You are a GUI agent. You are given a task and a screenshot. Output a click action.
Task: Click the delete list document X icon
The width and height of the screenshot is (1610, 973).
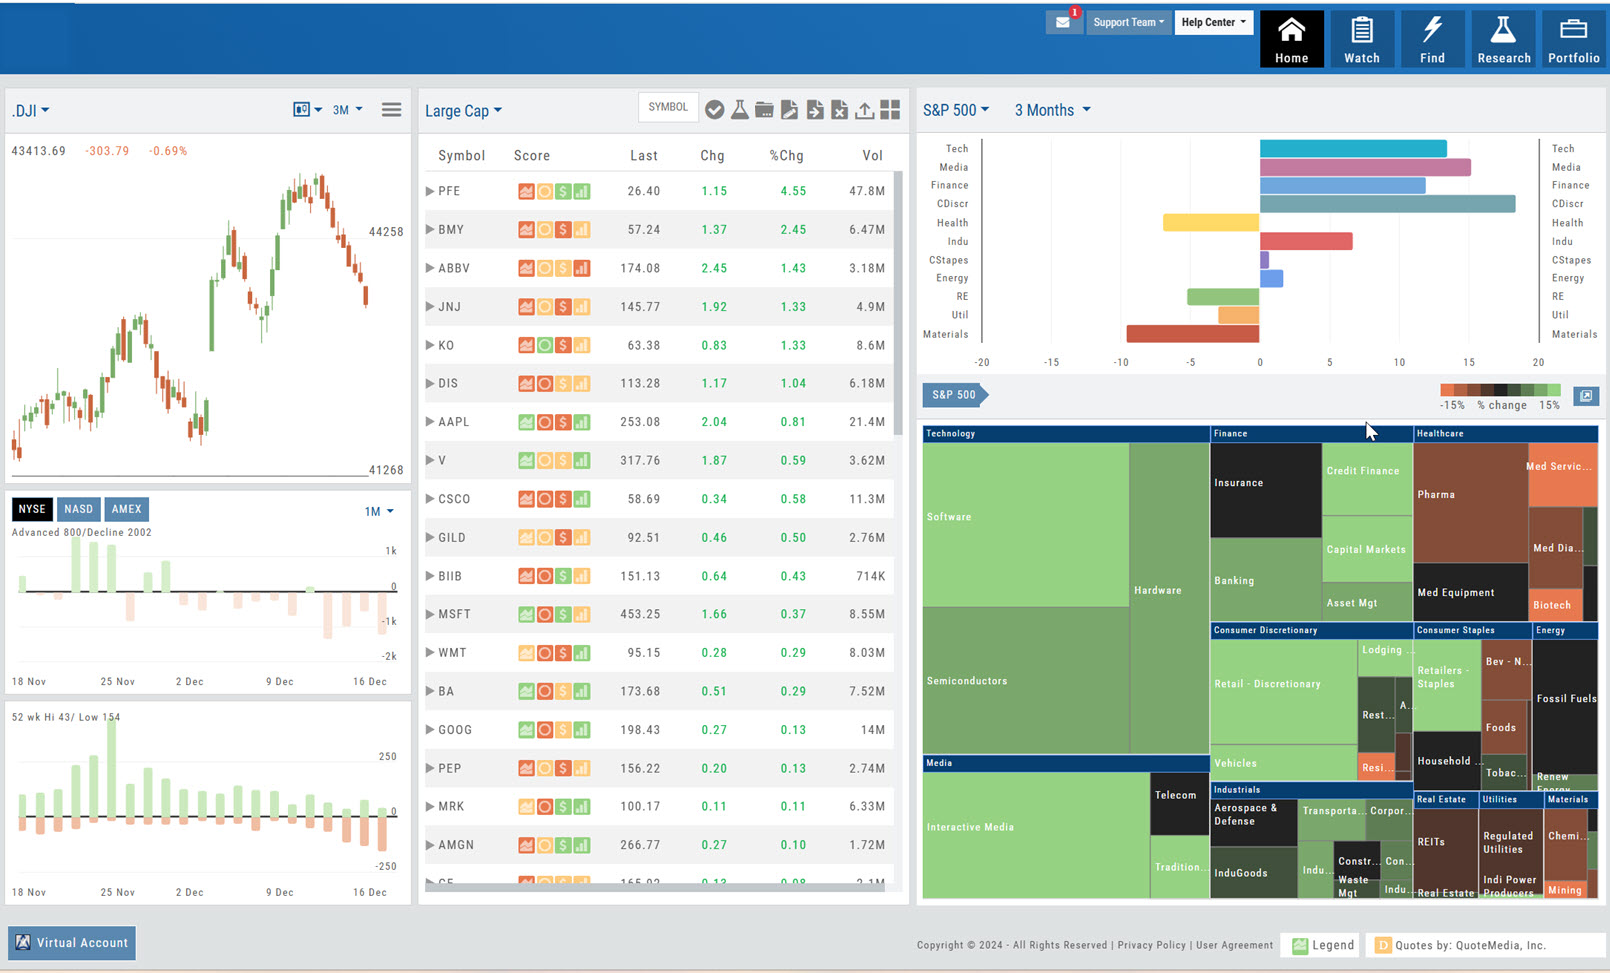839,110
